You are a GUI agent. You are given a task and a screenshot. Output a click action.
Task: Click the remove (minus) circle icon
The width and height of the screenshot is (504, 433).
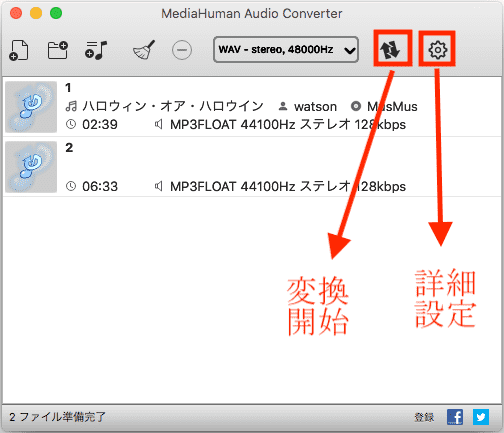pyautogui.click(x=182, y=50)
